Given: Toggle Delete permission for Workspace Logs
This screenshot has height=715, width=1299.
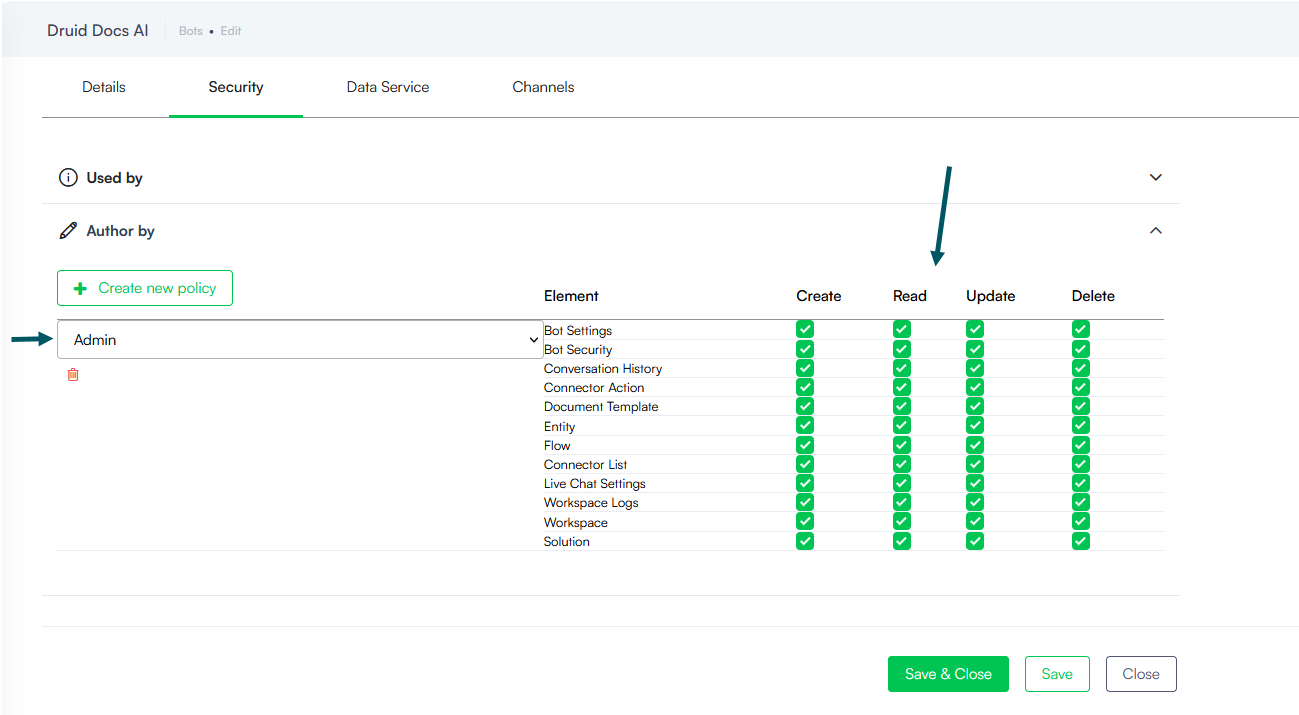Looking at the screenshot, I should pos(1080,503).
